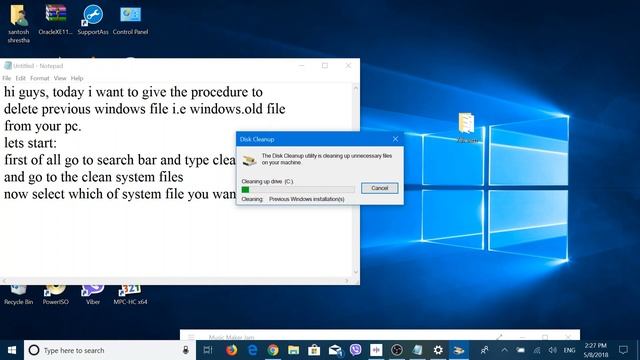The width and height of the screenshot is (640, 360).
Task: Open Notepad Format menu
Action: (x=40, y=78)
